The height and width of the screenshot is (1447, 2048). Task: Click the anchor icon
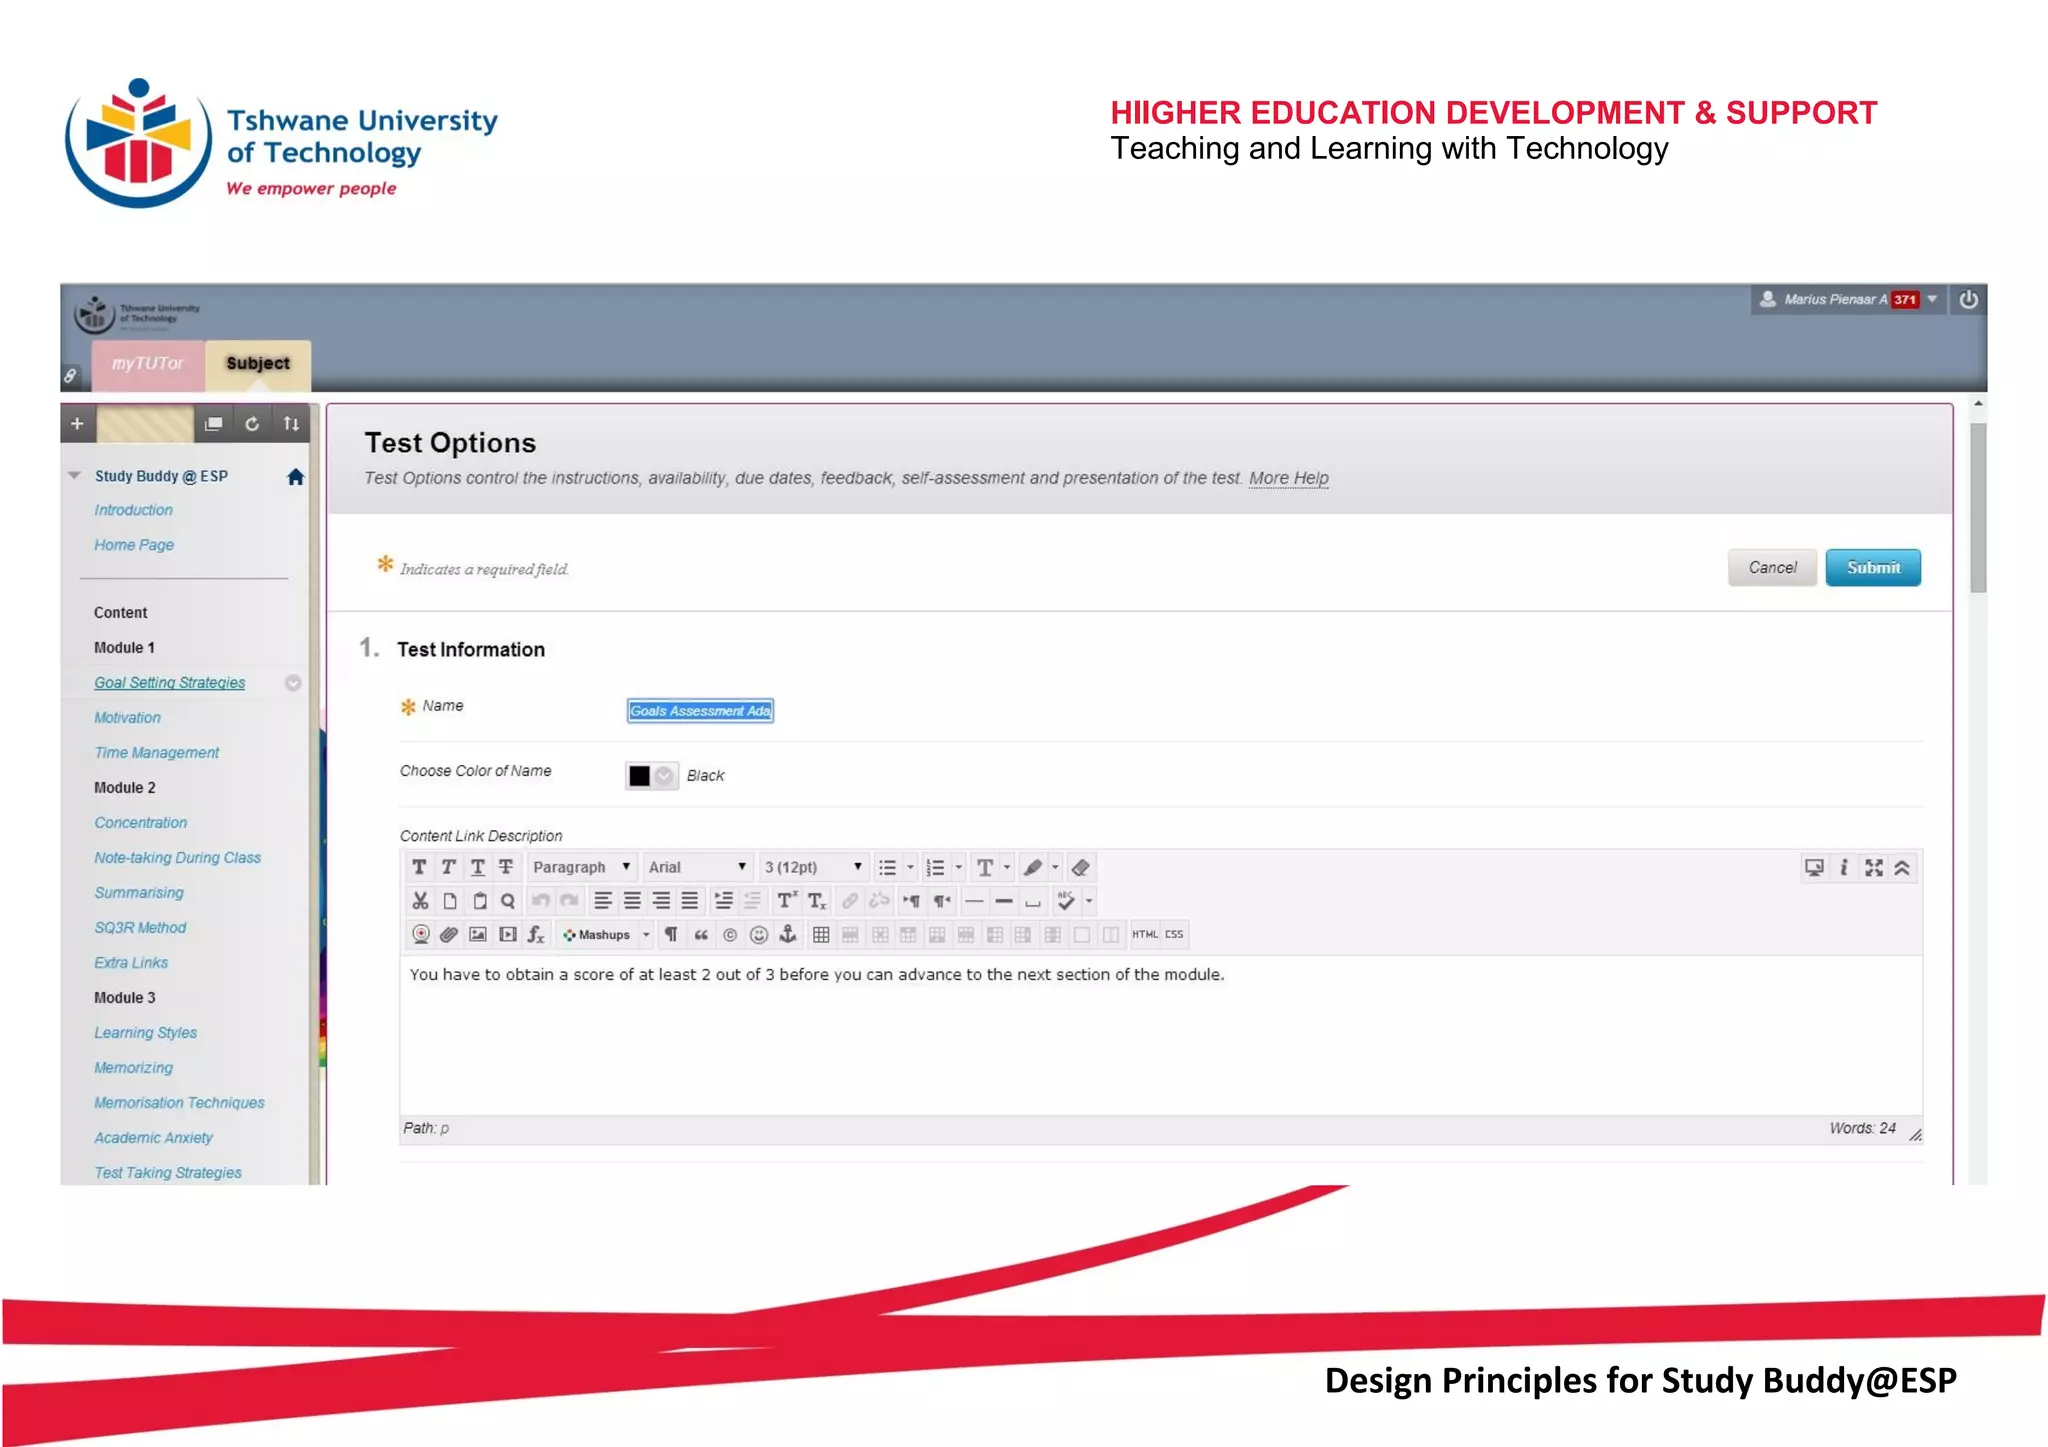point(788,935)
